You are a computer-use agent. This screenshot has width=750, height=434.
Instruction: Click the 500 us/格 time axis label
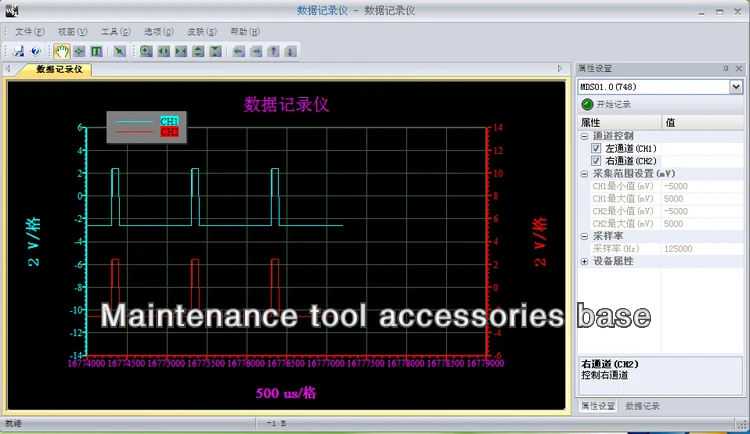[x=286, y=393]
